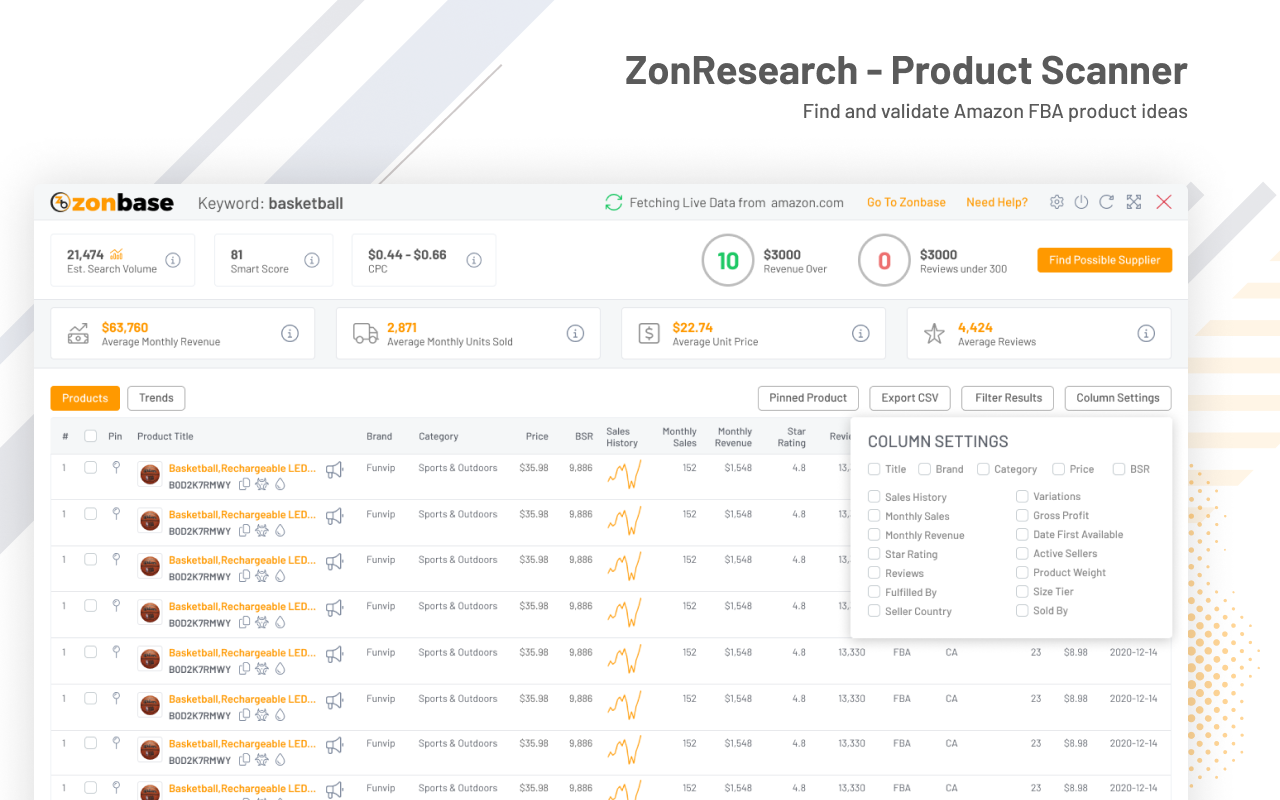Tick the select-all checkbox in table header

pyautogui.click(x=91, y=436)
